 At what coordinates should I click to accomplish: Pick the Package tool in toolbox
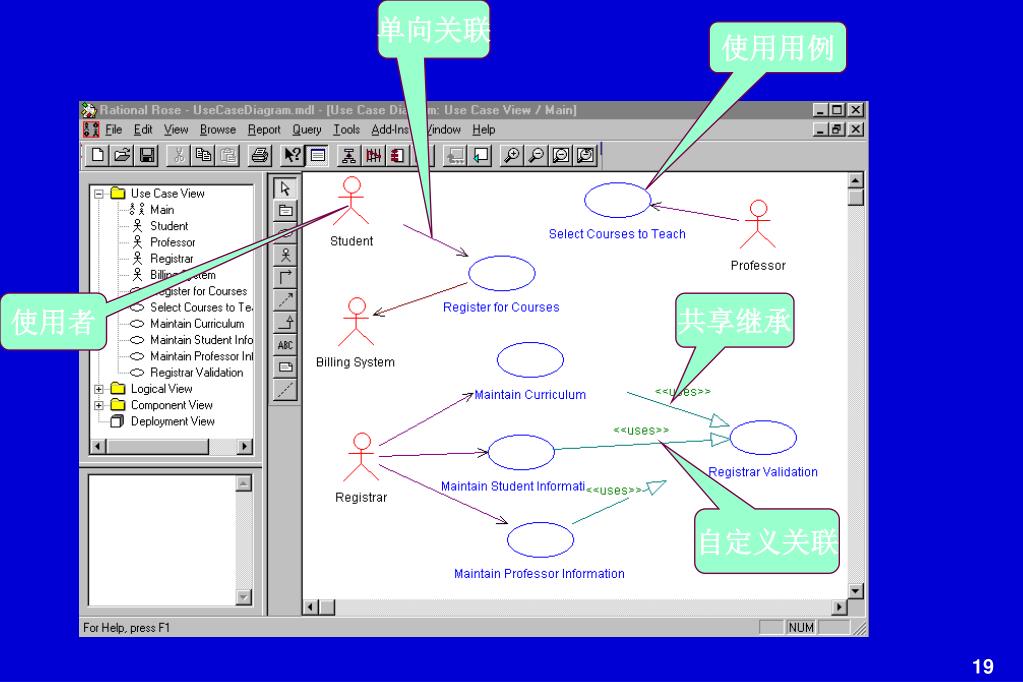[285, 211]
